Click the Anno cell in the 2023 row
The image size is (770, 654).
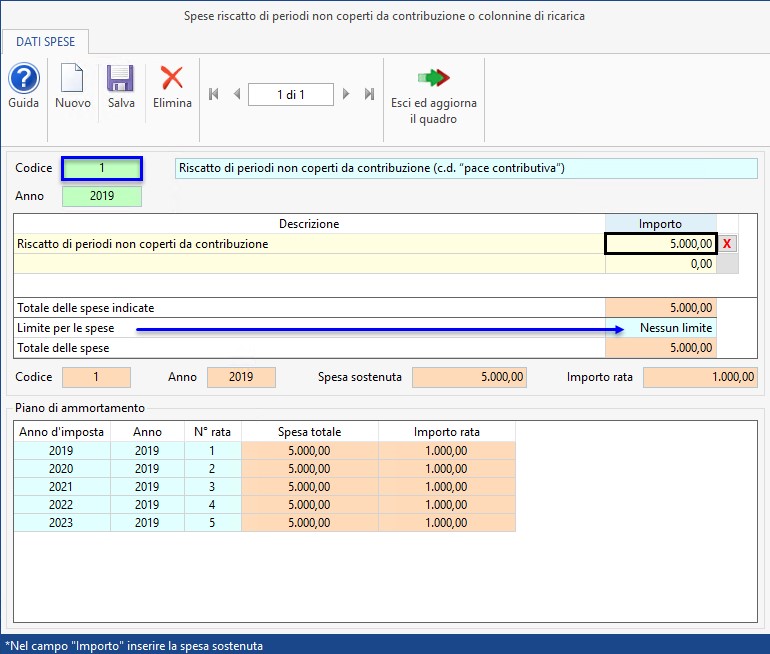click(147, 523)
